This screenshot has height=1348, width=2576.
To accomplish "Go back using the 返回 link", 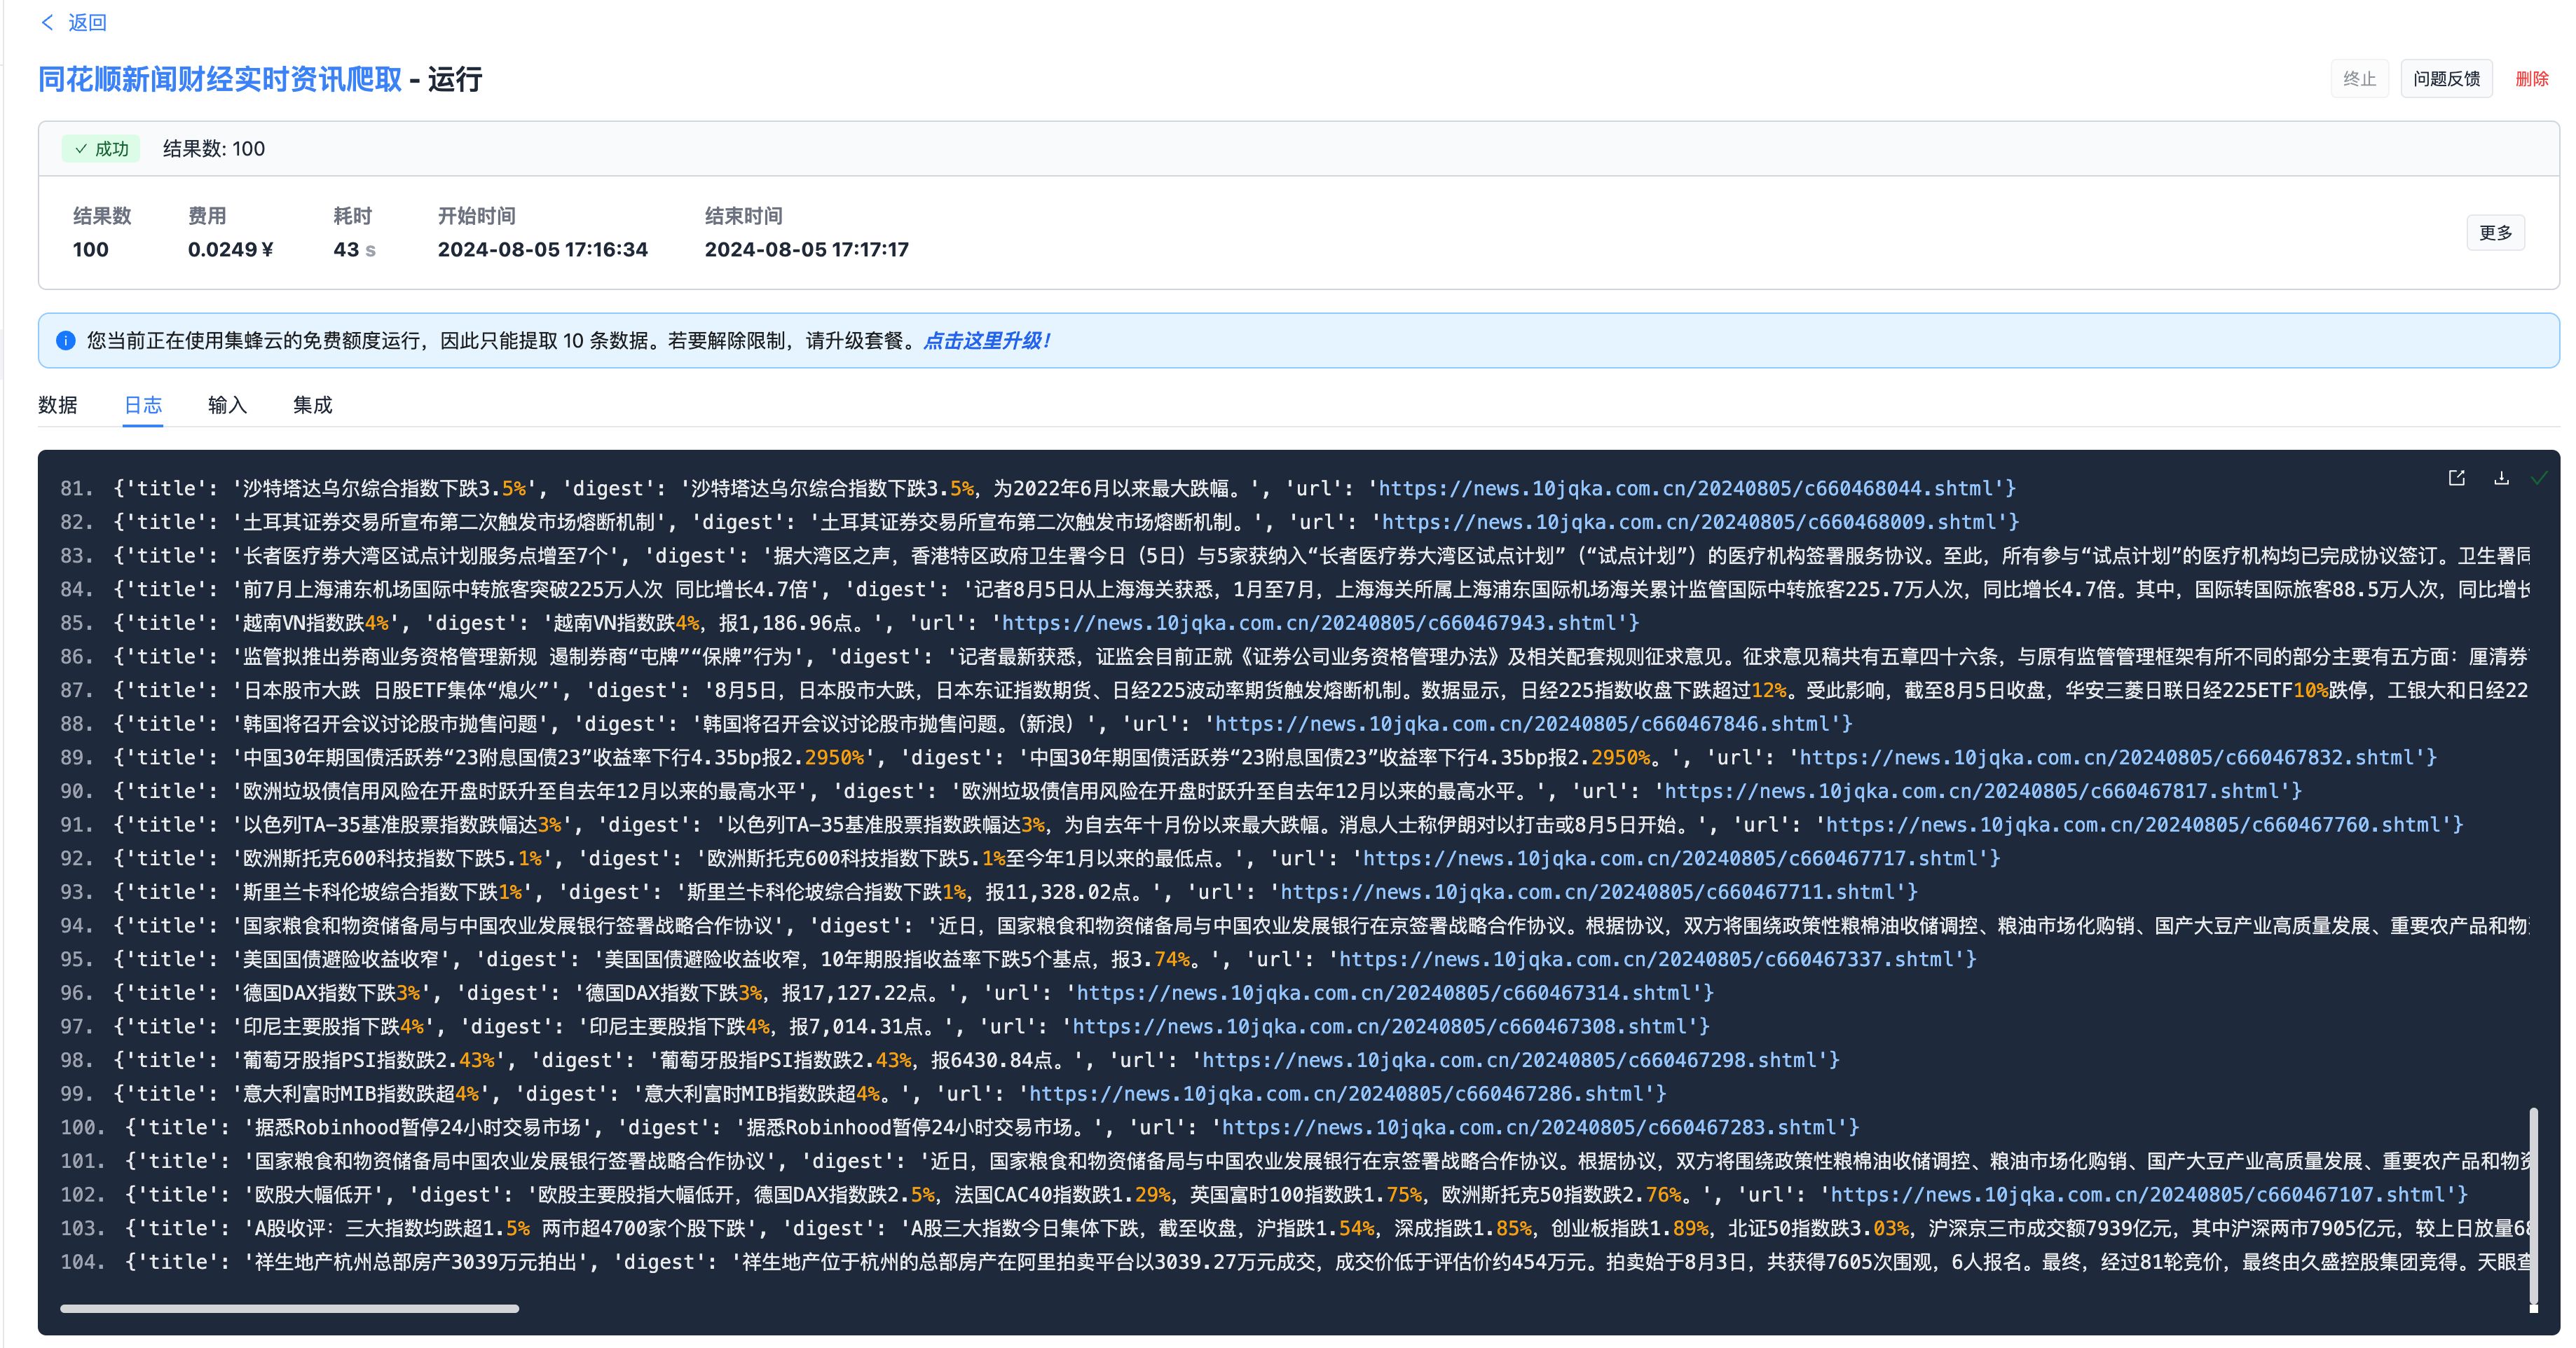I will point(87,22).
